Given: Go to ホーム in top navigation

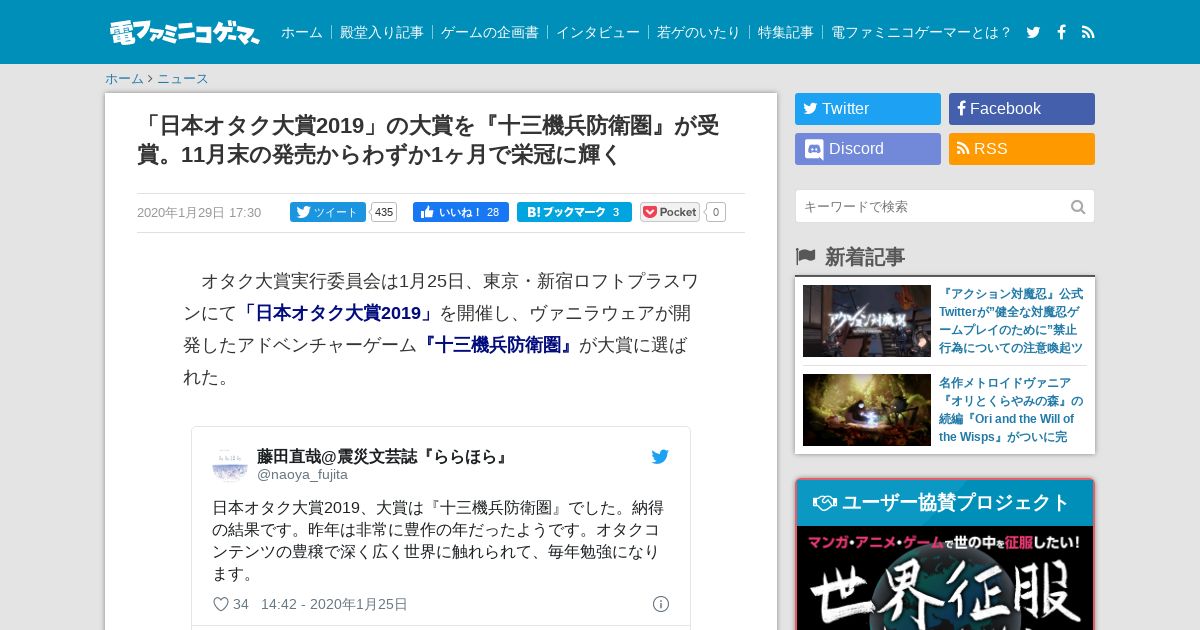Looking at the screenshot, I should pos(301,32).
